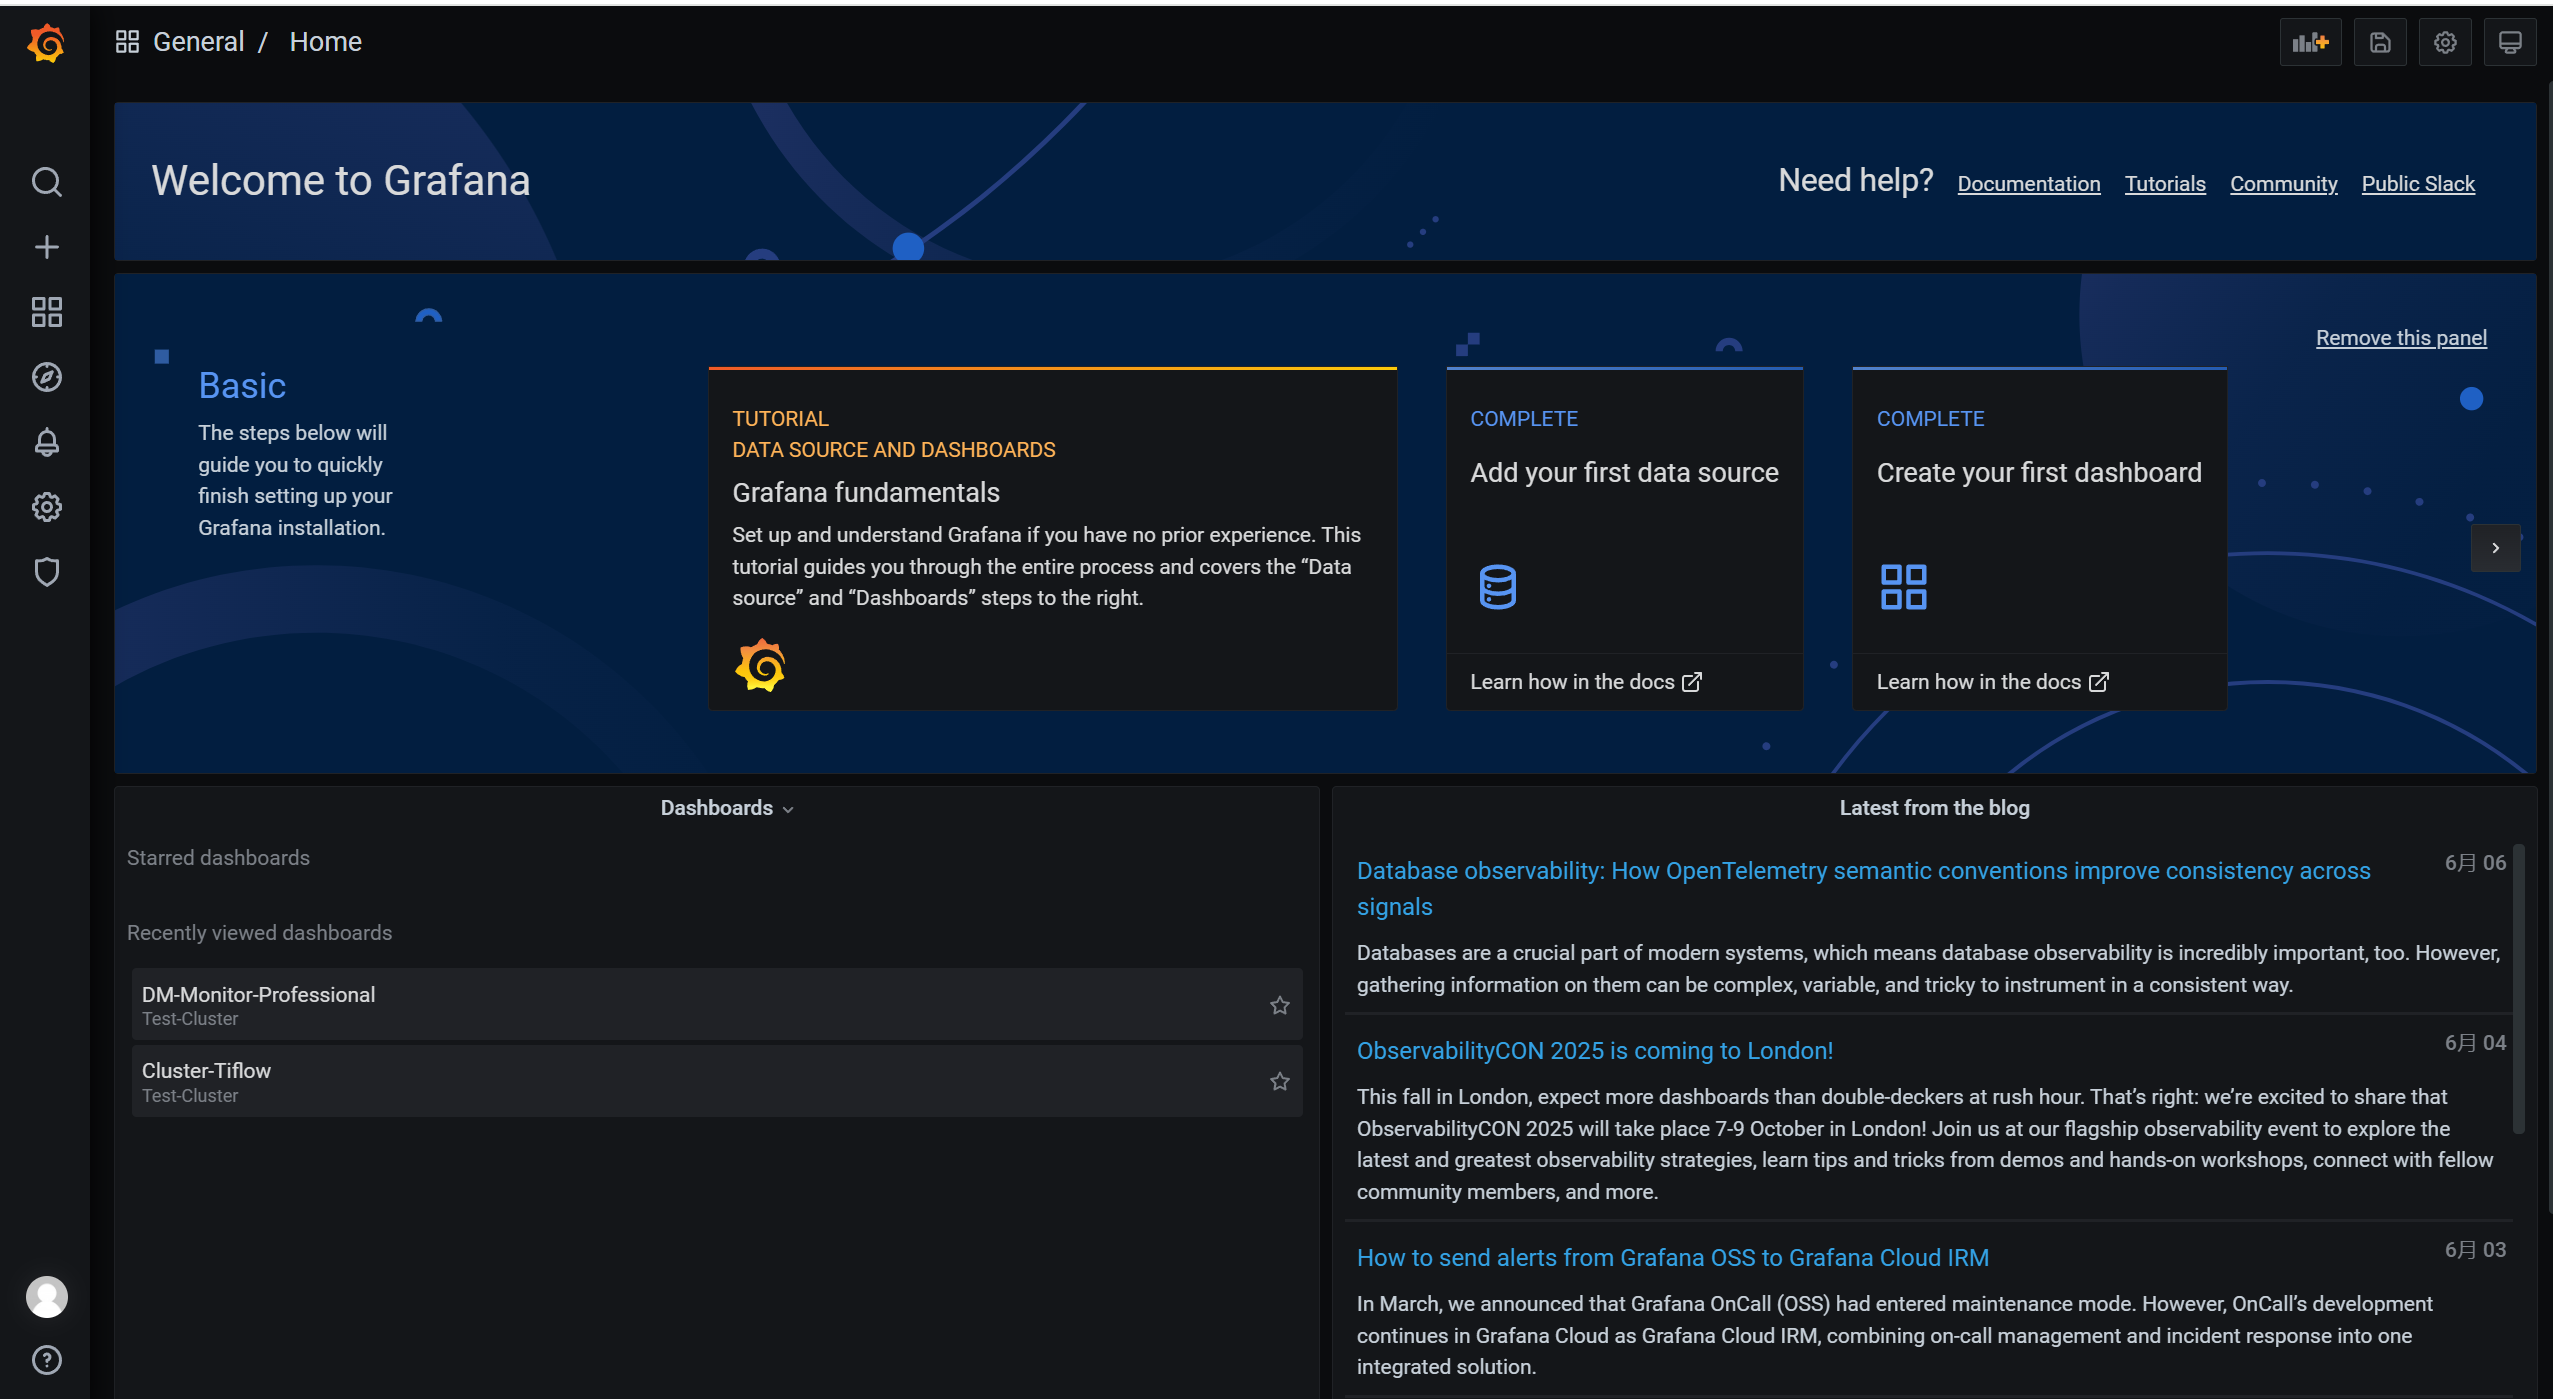Click the blog panel scrollbar
Image resolution: width=2553 pixels, height=1399 pixels.
click(x=2518, y=989)
